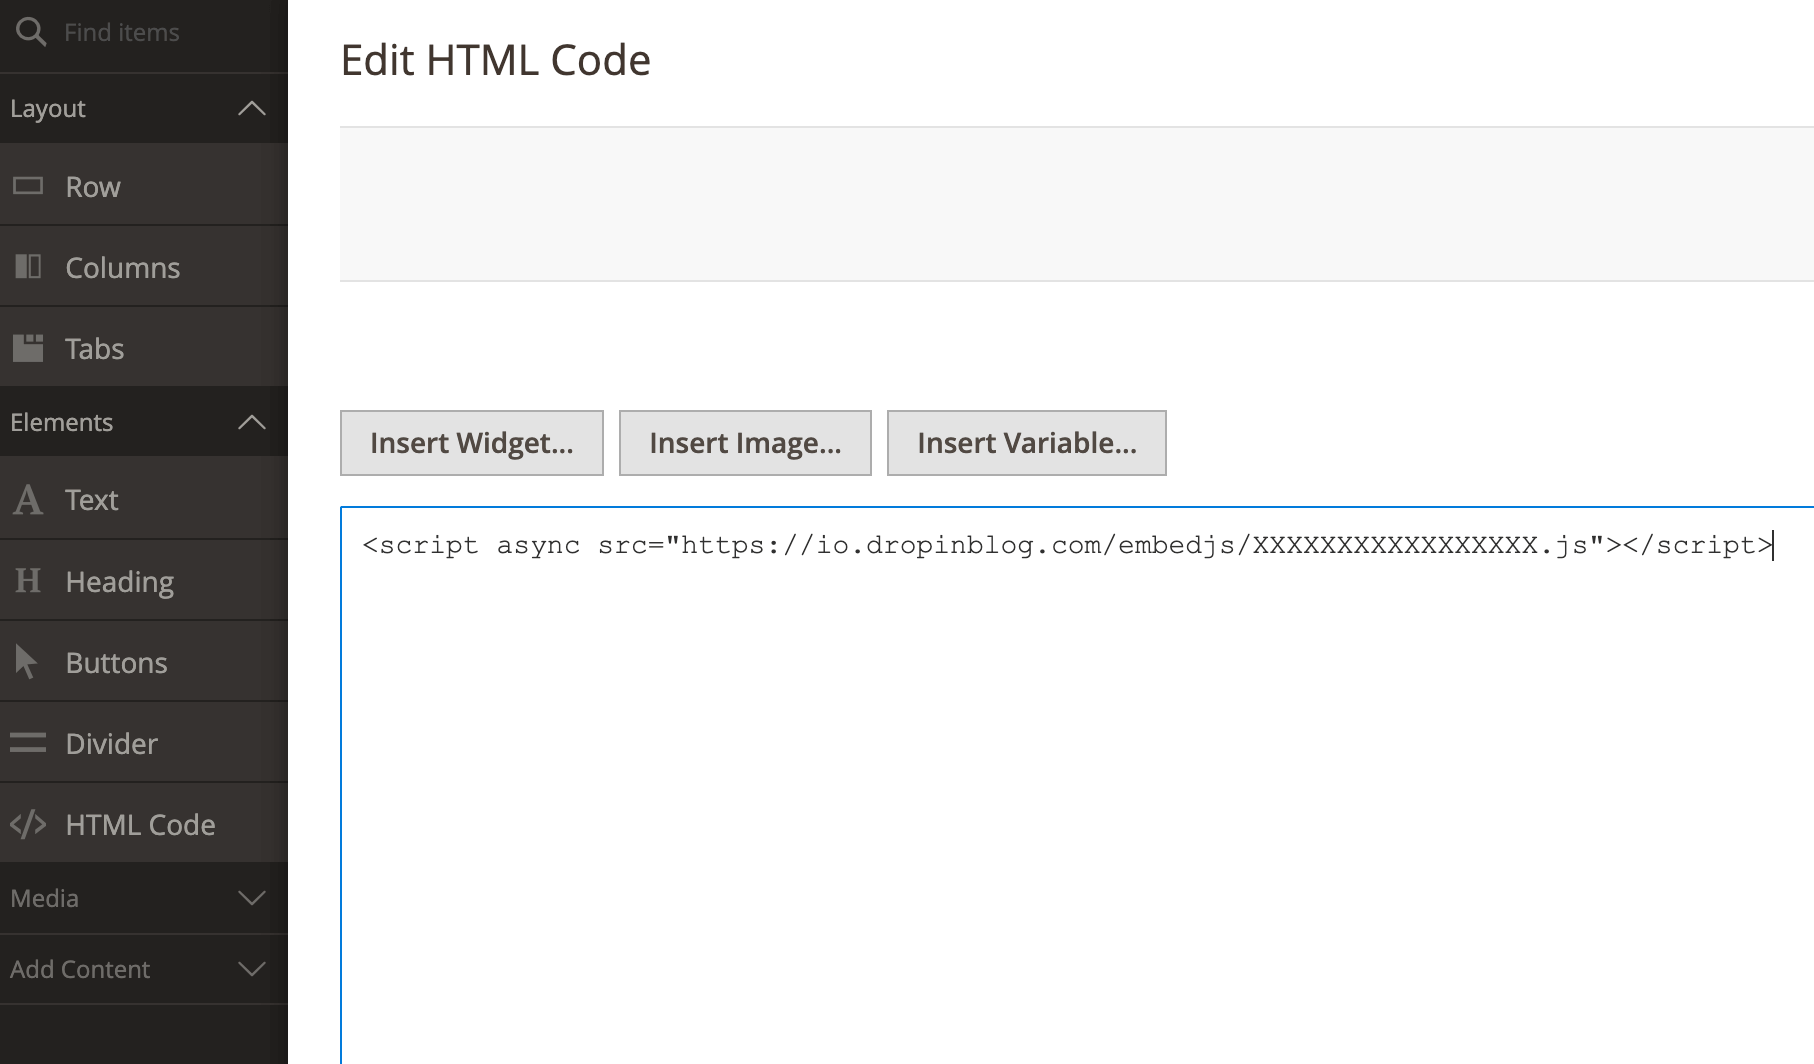The image size is (1814, 1064).
Task: Click the Tabs layout icon
Action: 29,348
